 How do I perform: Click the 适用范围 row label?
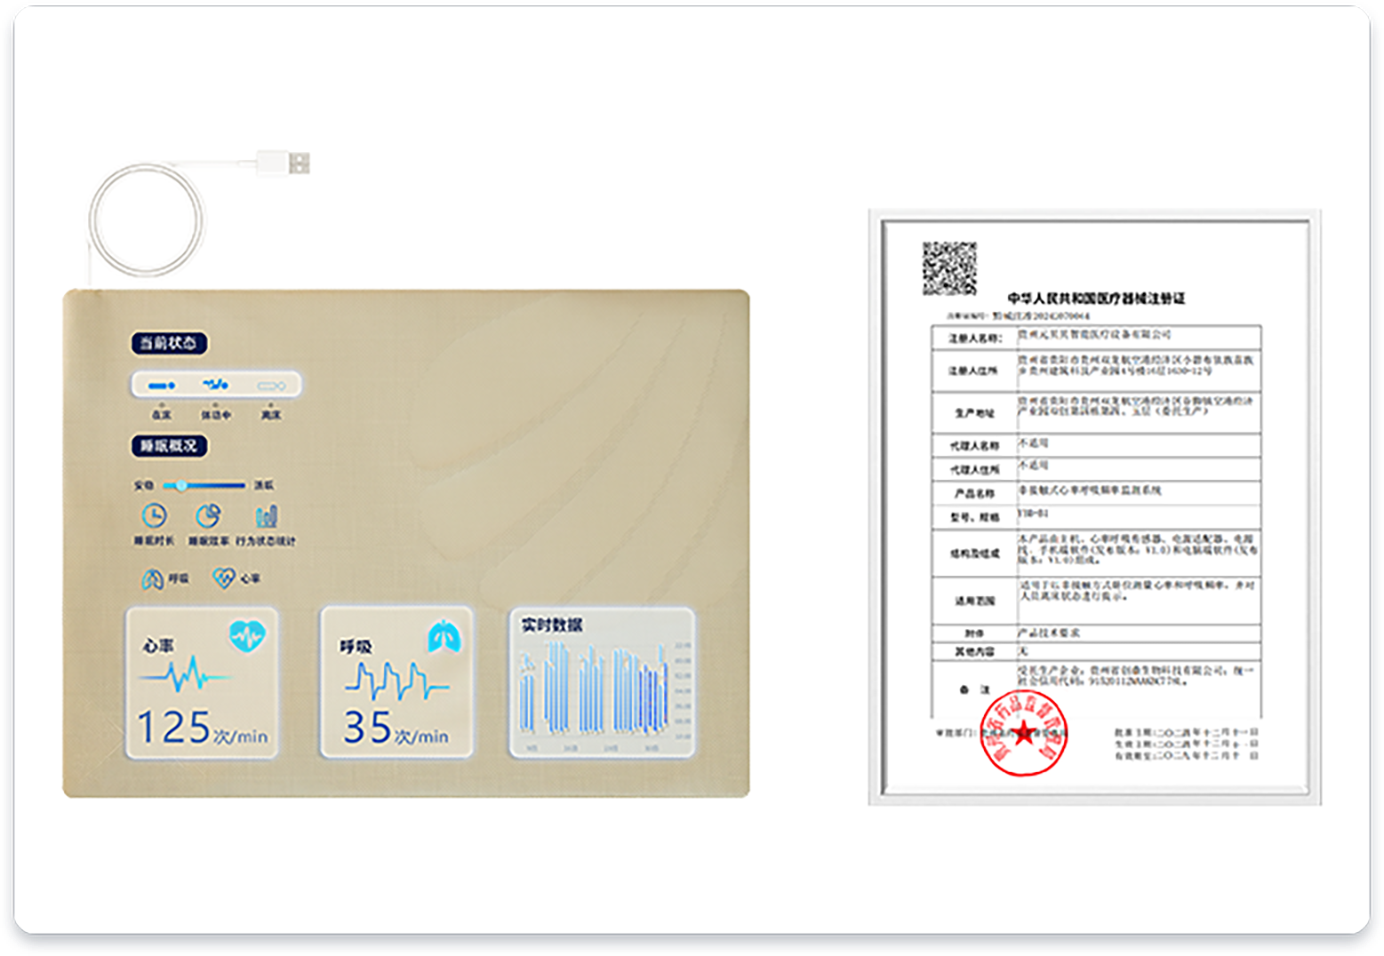point(974,601)
